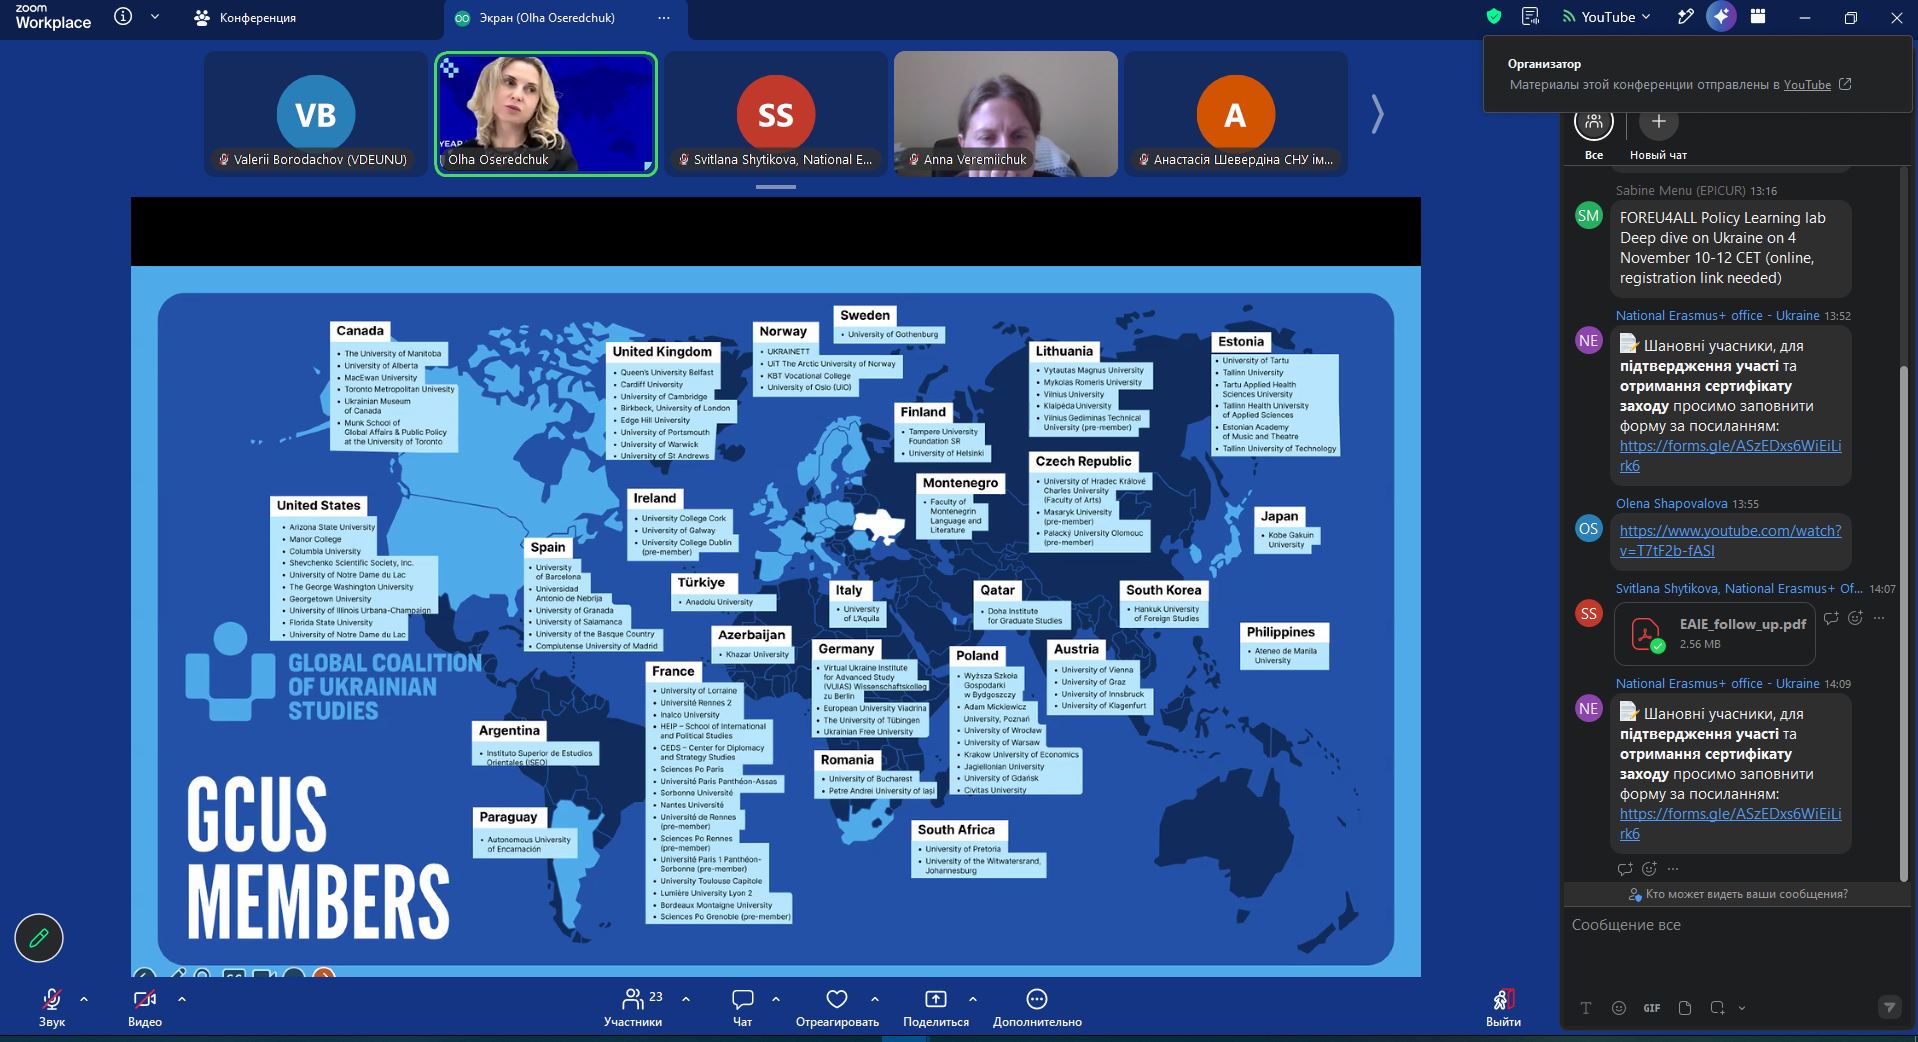Toggle the Участники panel
1918x1042 pixels.
[x=634, y=1007]
